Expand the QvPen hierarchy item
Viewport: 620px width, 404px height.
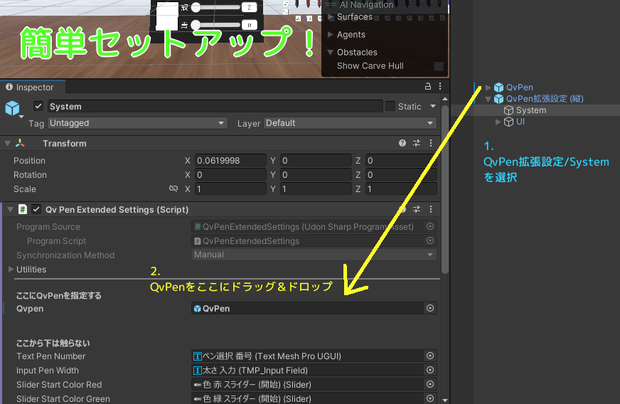click(x=488, y=87)
